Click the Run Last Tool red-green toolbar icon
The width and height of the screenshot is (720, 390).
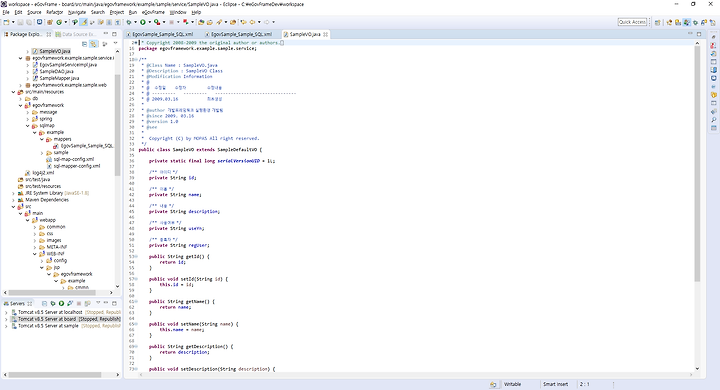coord(157,22)
